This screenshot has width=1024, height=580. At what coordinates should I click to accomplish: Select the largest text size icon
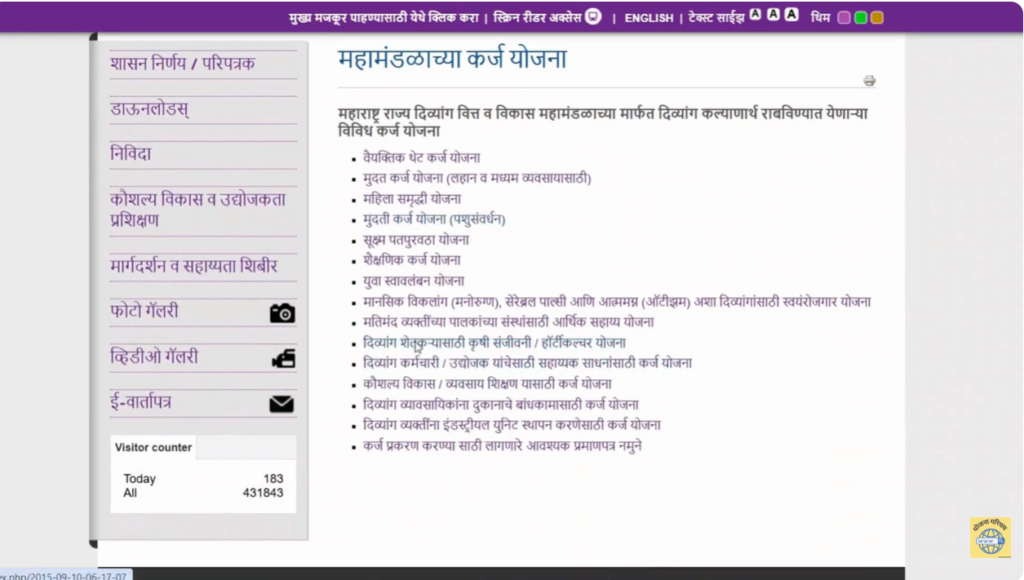[791, 15]
